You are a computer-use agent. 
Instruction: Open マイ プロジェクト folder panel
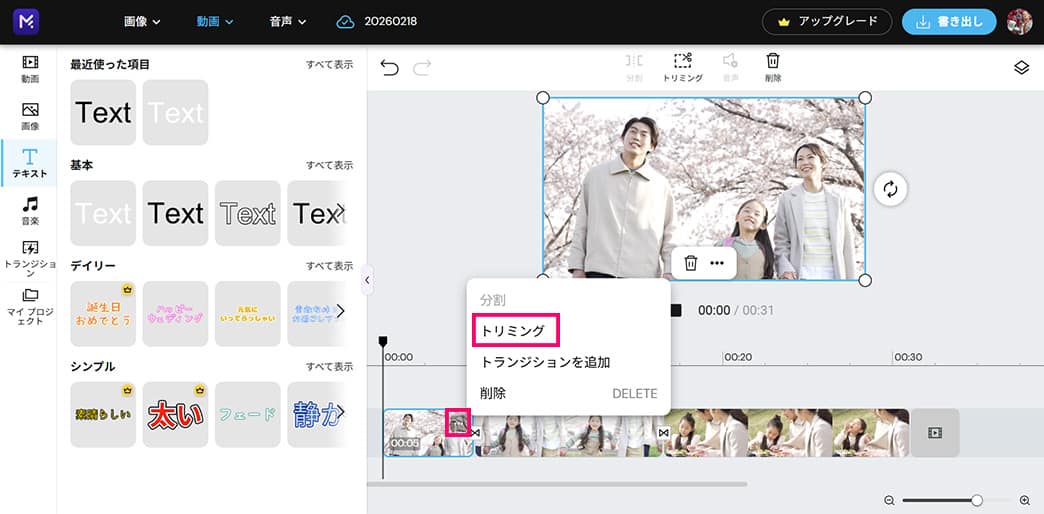[30, 306]
